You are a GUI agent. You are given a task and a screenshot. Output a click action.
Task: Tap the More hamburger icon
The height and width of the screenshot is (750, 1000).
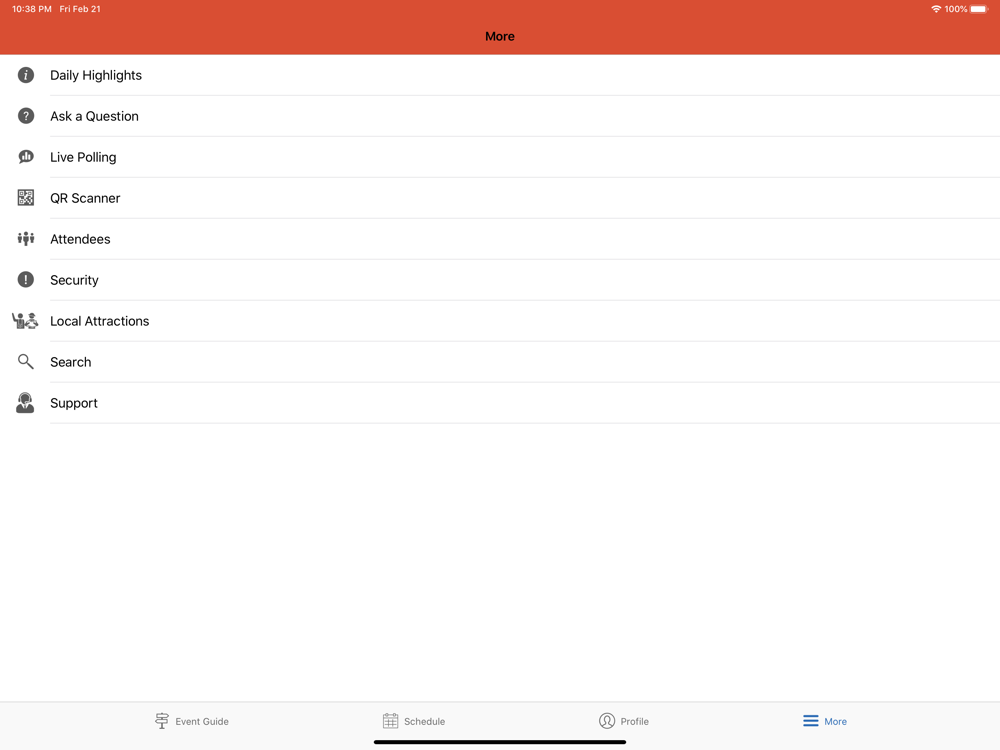pos(811,721)
